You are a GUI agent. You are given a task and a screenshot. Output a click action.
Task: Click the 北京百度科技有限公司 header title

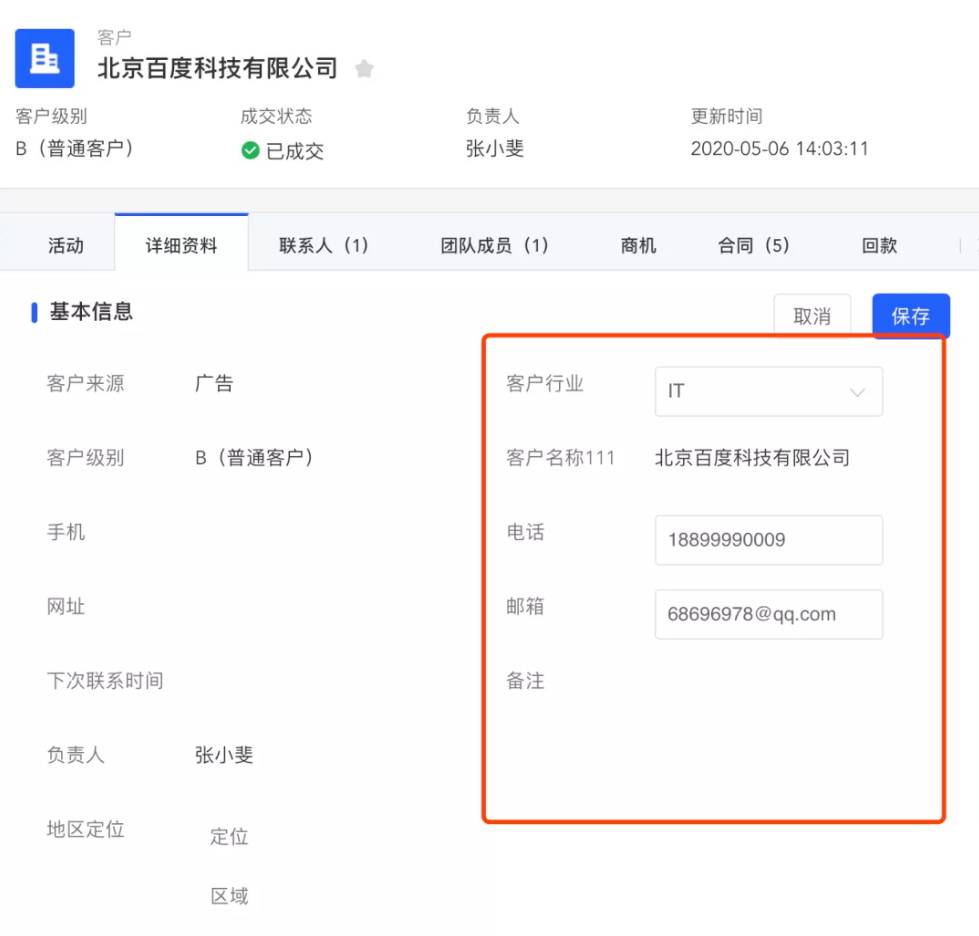click(217, 68)
